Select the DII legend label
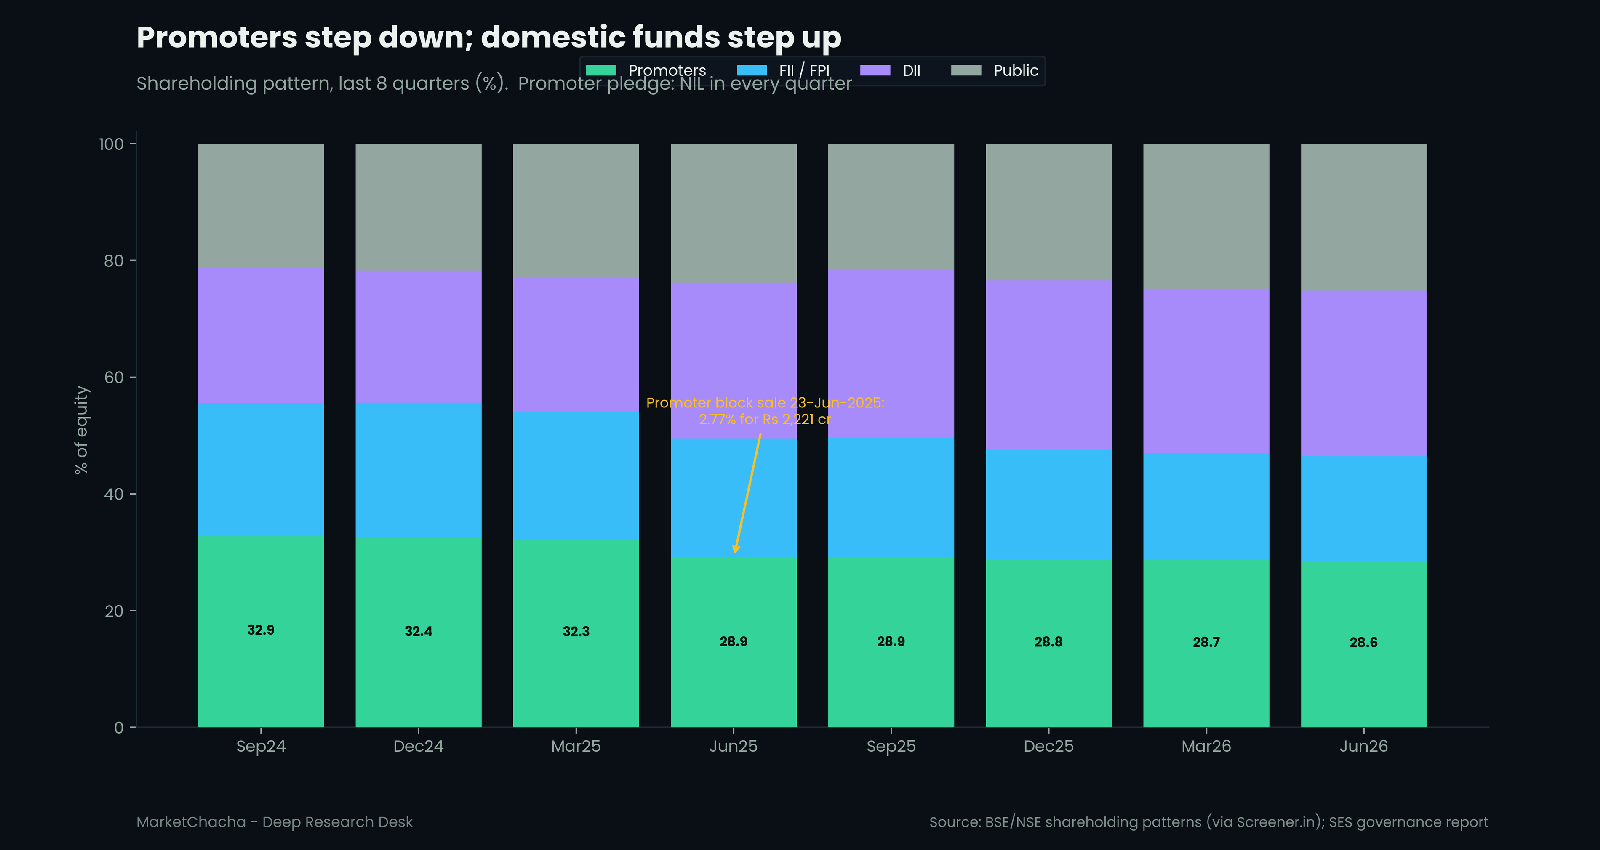This screenshot has width=1600, height=850. click(x=911, y=70)
